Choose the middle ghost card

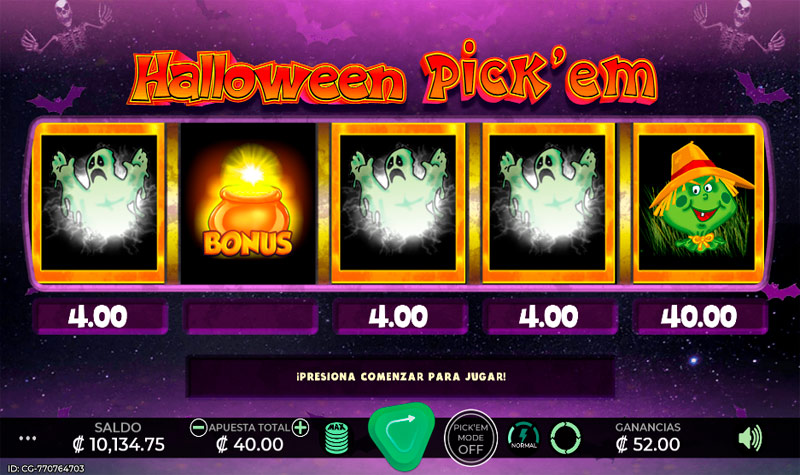pyautogui.click(x=398, y=203)
